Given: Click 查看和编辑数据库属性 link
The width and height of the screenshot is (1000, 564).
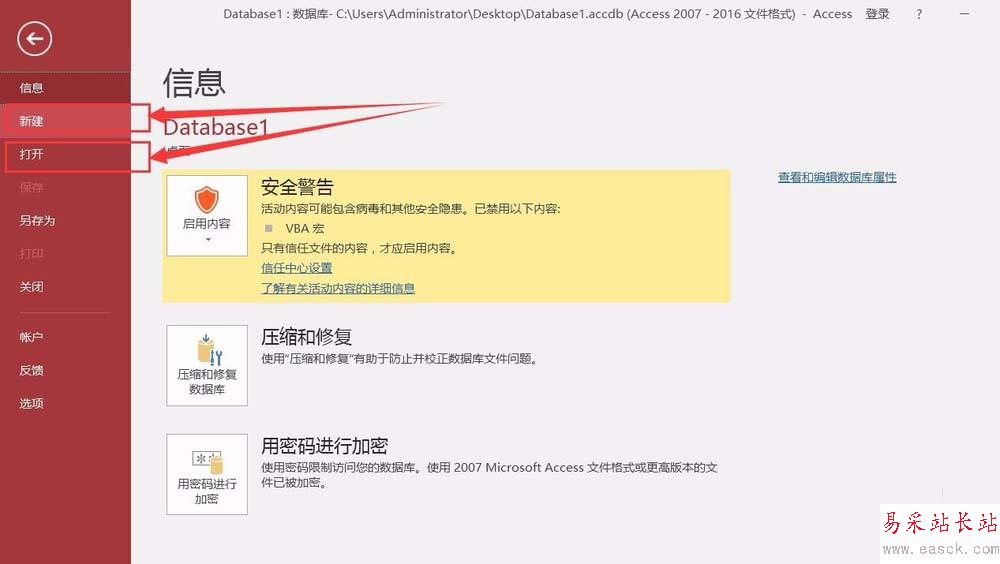Looking at the screenshot, I should (x=837, y=177).
